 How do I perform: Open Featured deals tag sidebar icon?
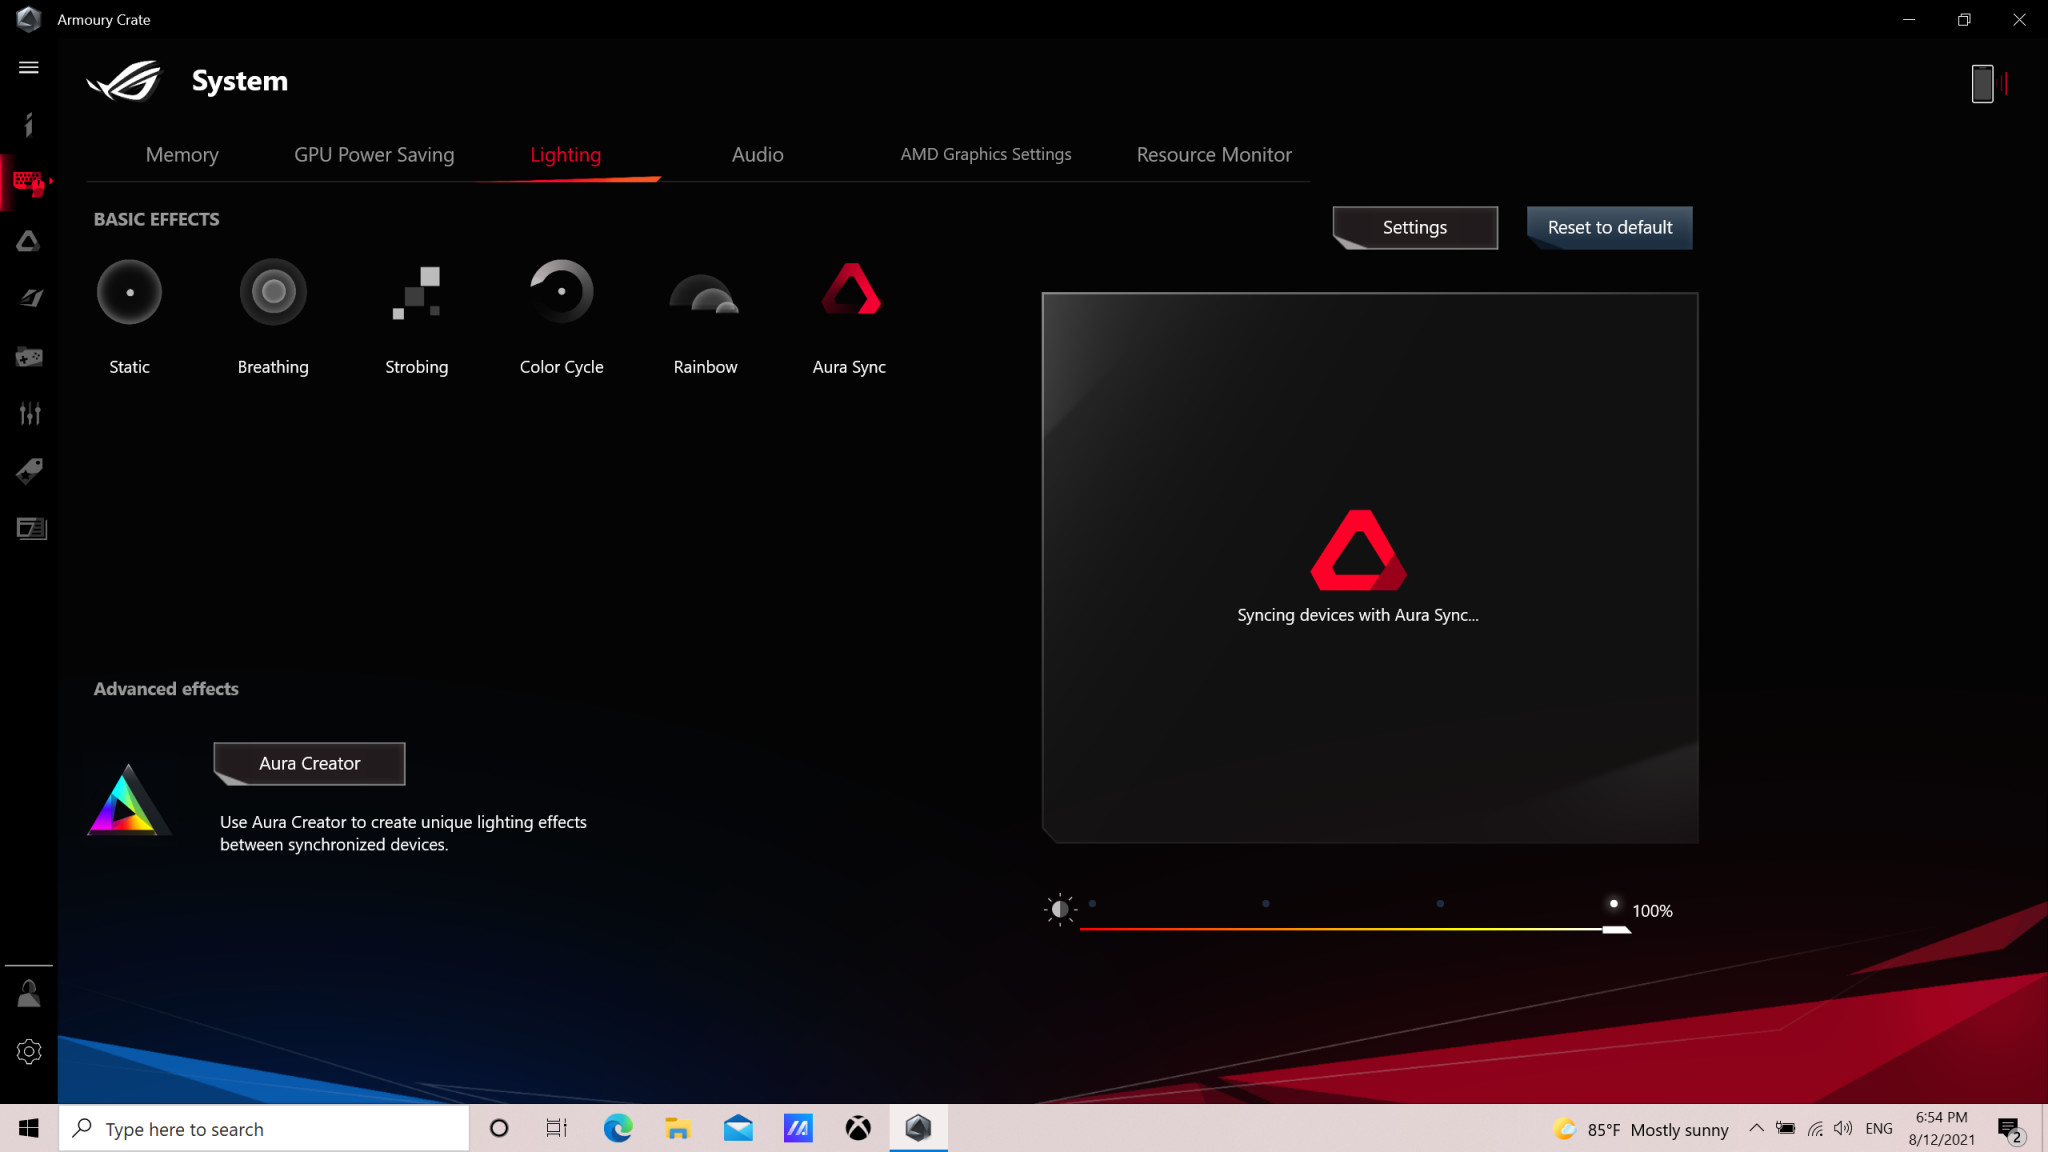[x=29, y=471]
